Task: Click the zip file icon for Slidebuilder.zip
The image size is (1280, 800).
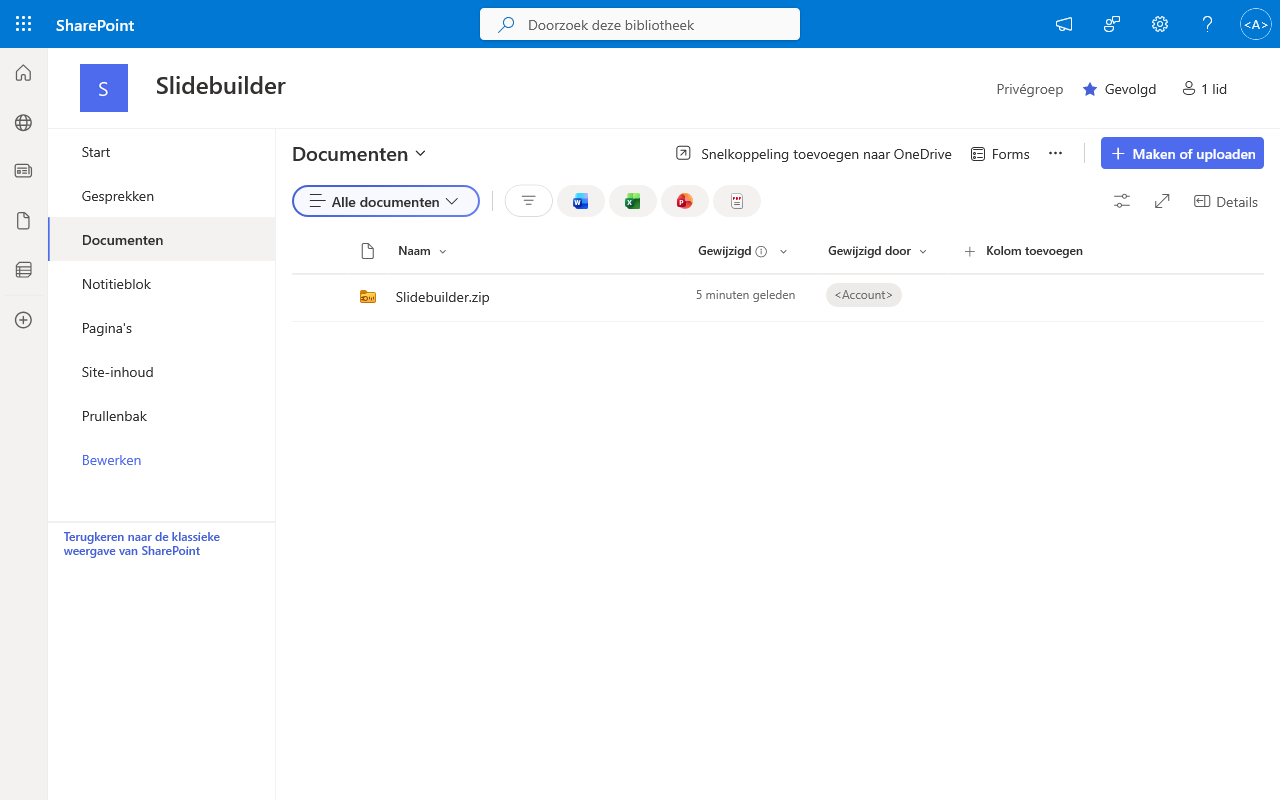Action: click(x=368, y=296)
